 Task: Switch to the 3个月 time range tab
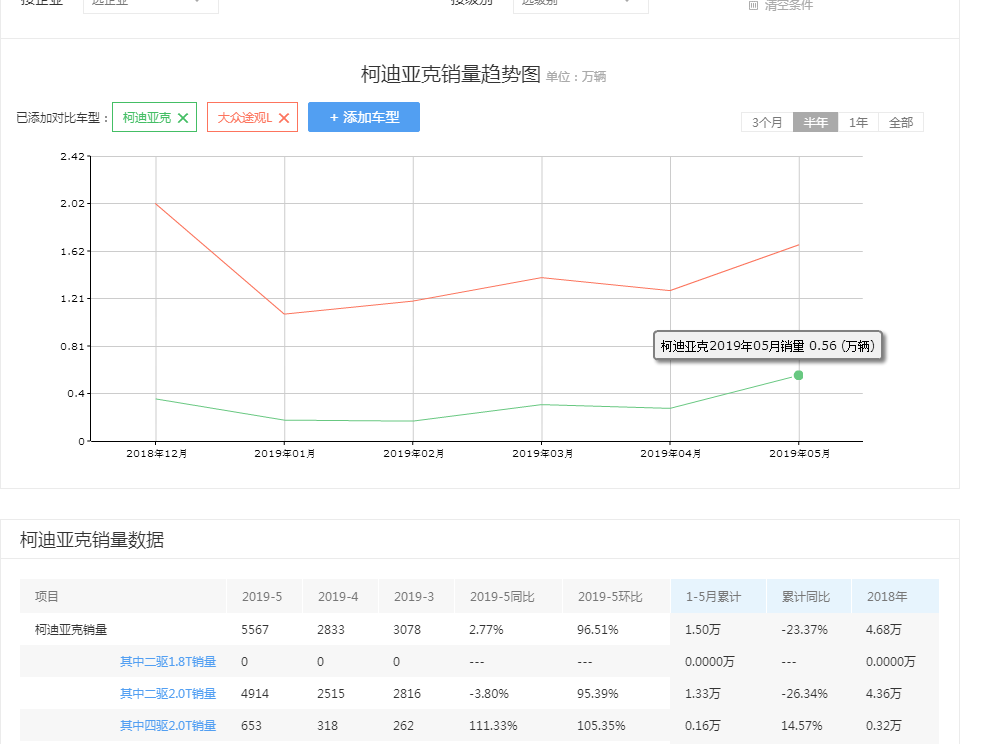coord(765,121)
